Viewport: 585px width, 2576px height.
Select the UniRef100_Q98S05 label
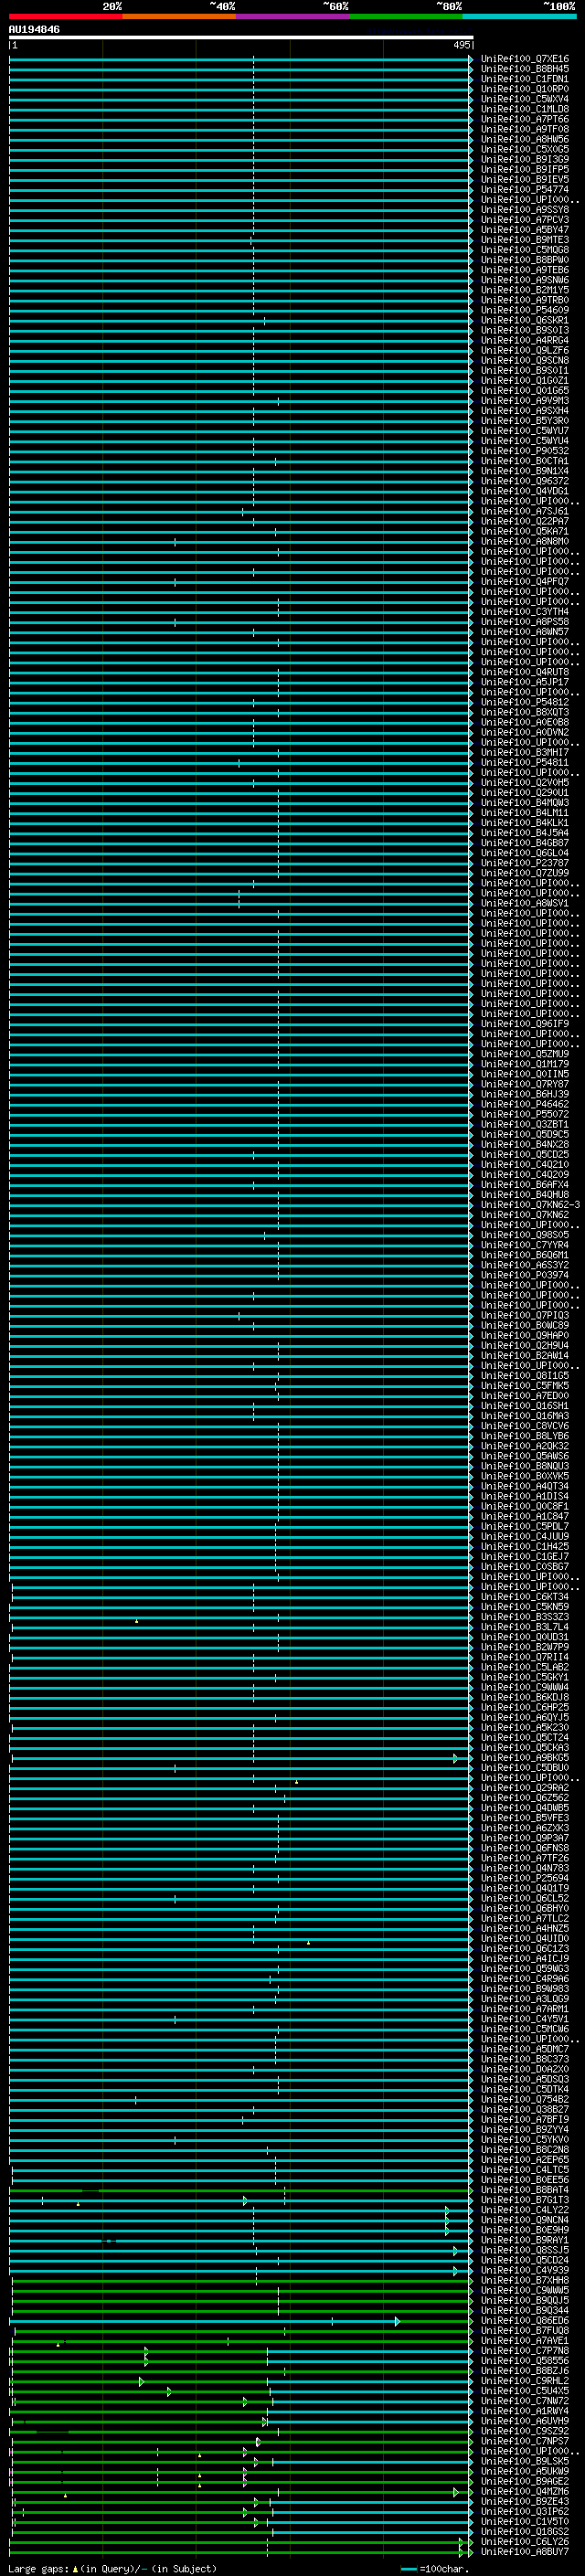coord(525,1235)
